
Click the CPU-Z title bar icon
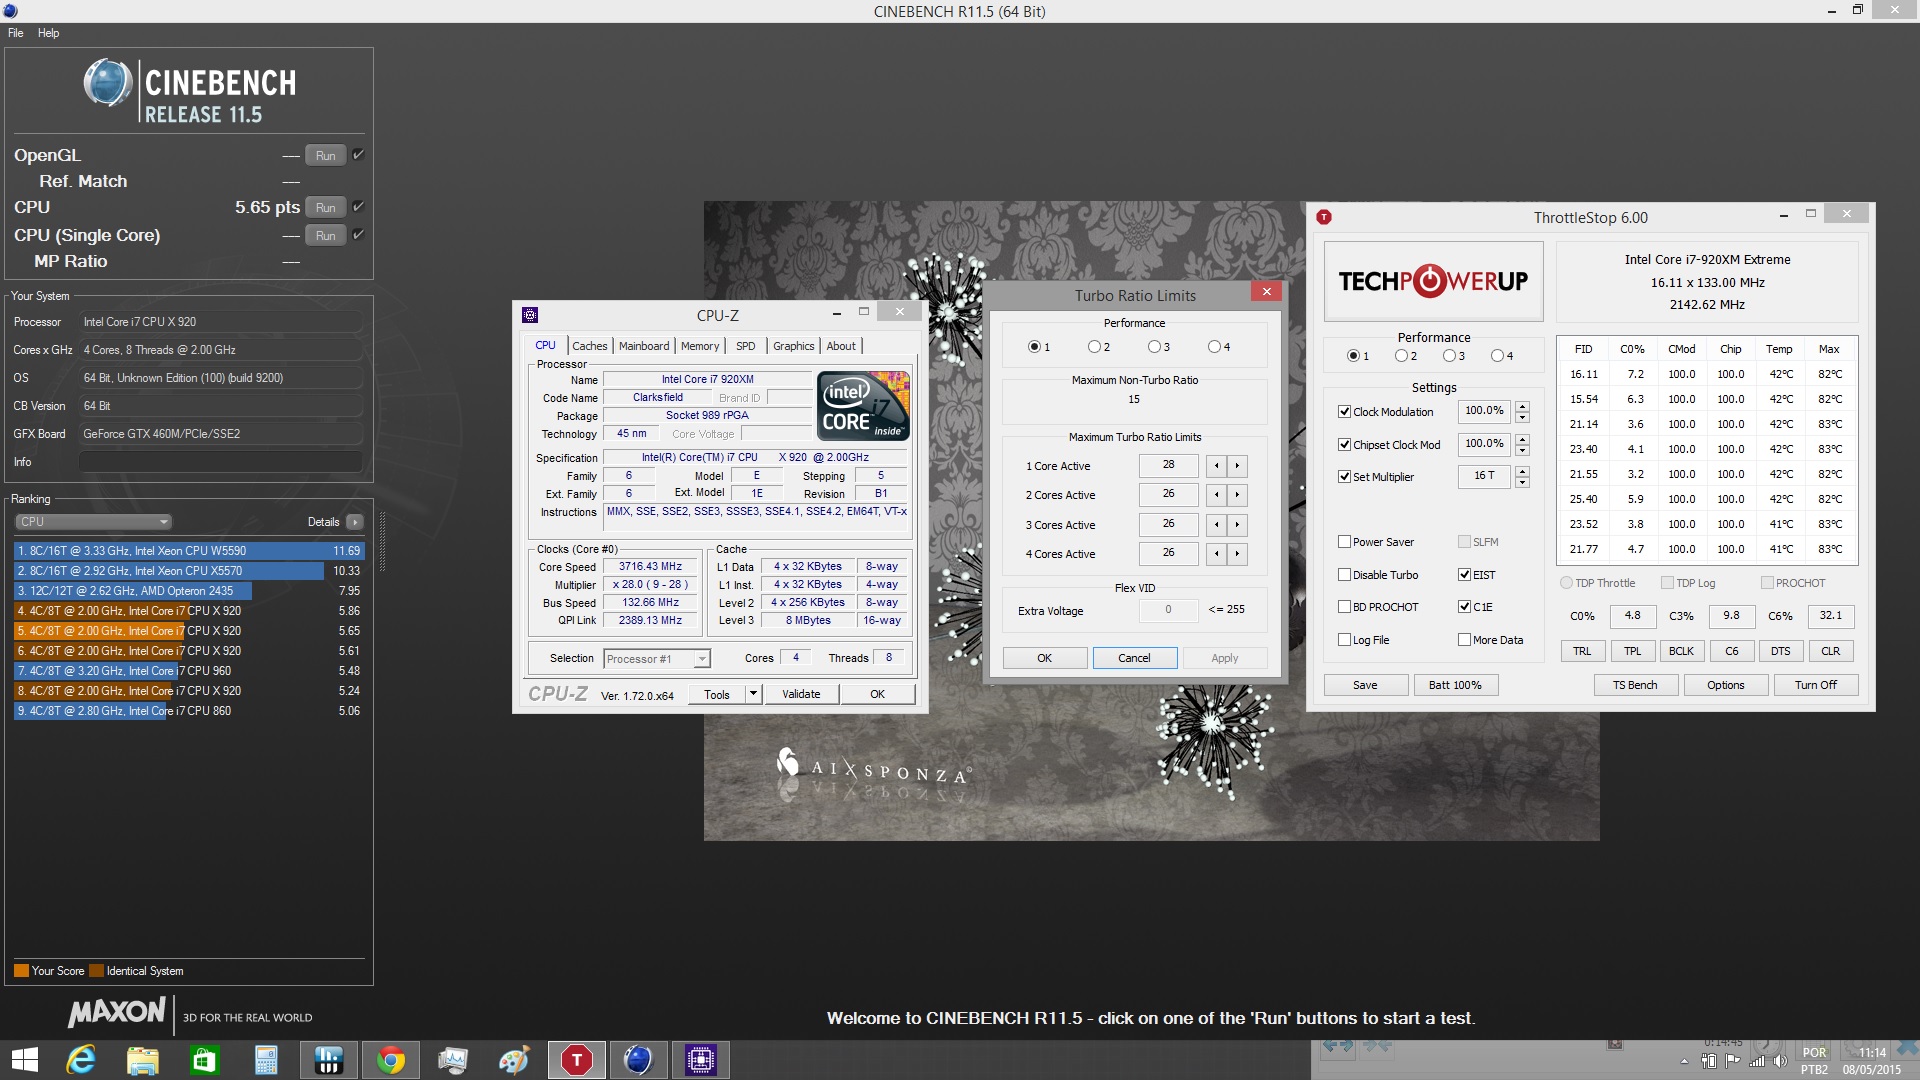point(530,315)
